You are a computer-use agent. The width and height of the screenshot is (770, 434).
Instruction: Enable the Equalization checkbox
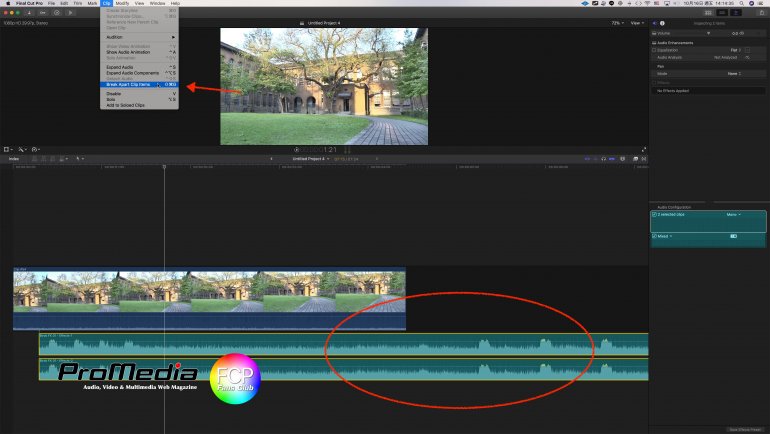(x=654, y=50)
